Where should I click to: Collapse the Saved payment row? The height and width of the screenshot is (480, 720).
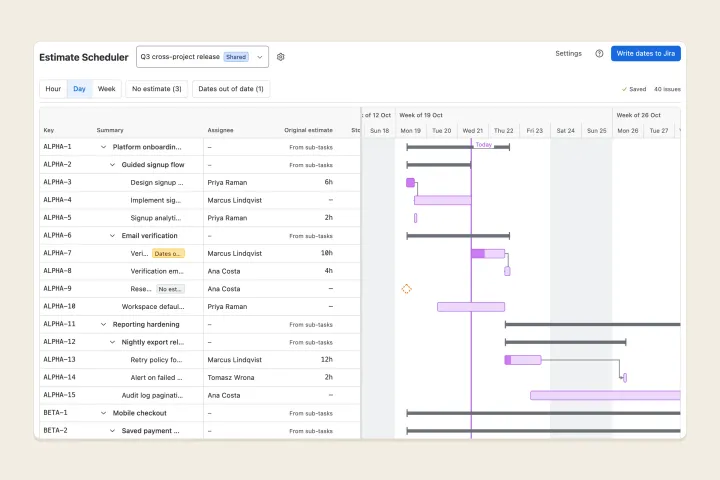[112, 431]
